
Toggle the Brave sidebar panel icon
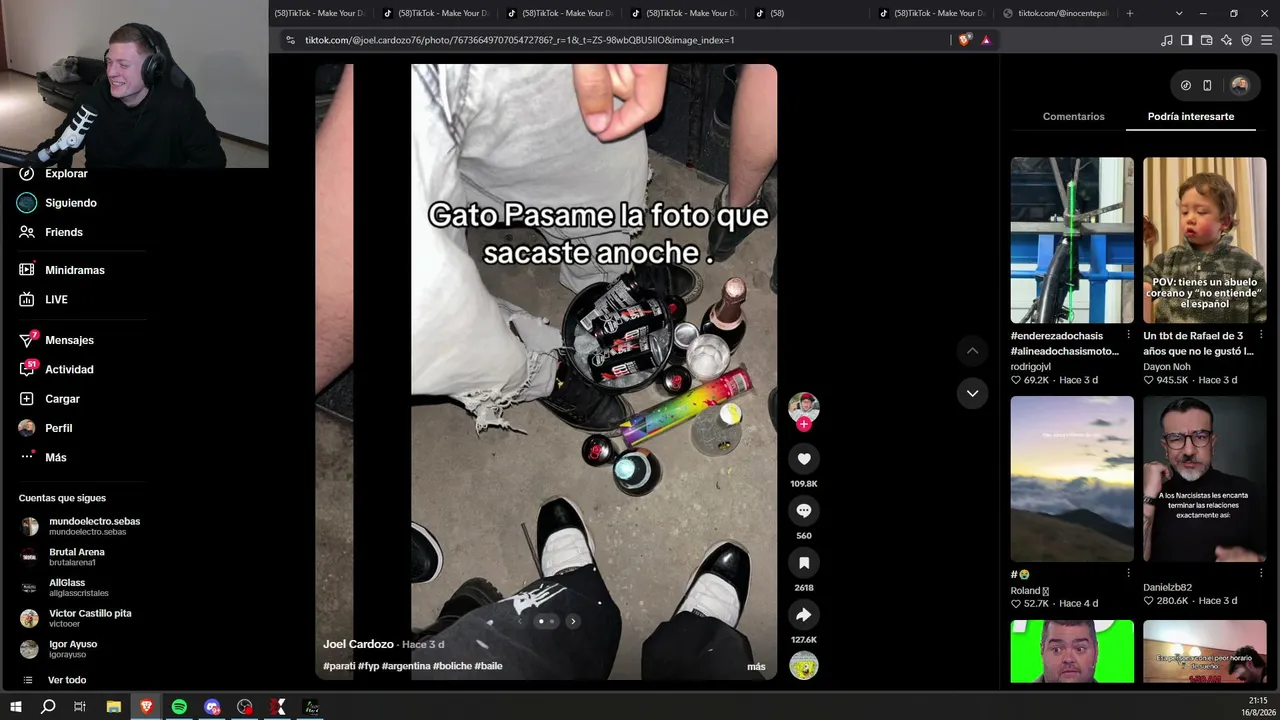pos(1186,40)
